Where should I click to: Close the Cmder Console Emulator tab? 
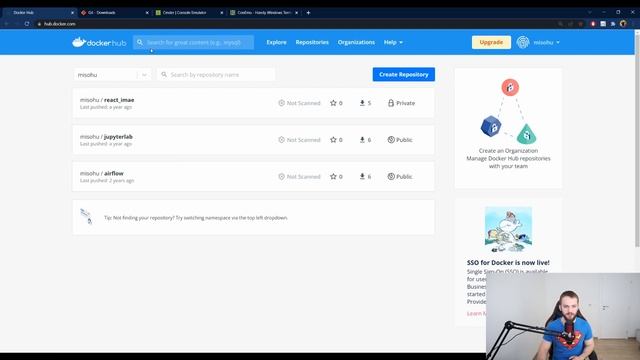pyautogui.click(x=222, y=13)
